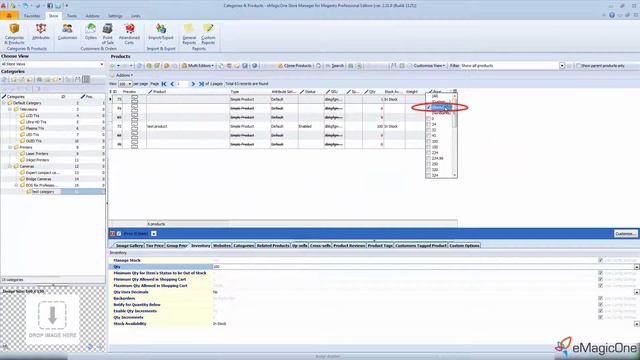Click the Customize... button
The height and width of the screenshot is (360, 640).
click(x=625, y=234)
